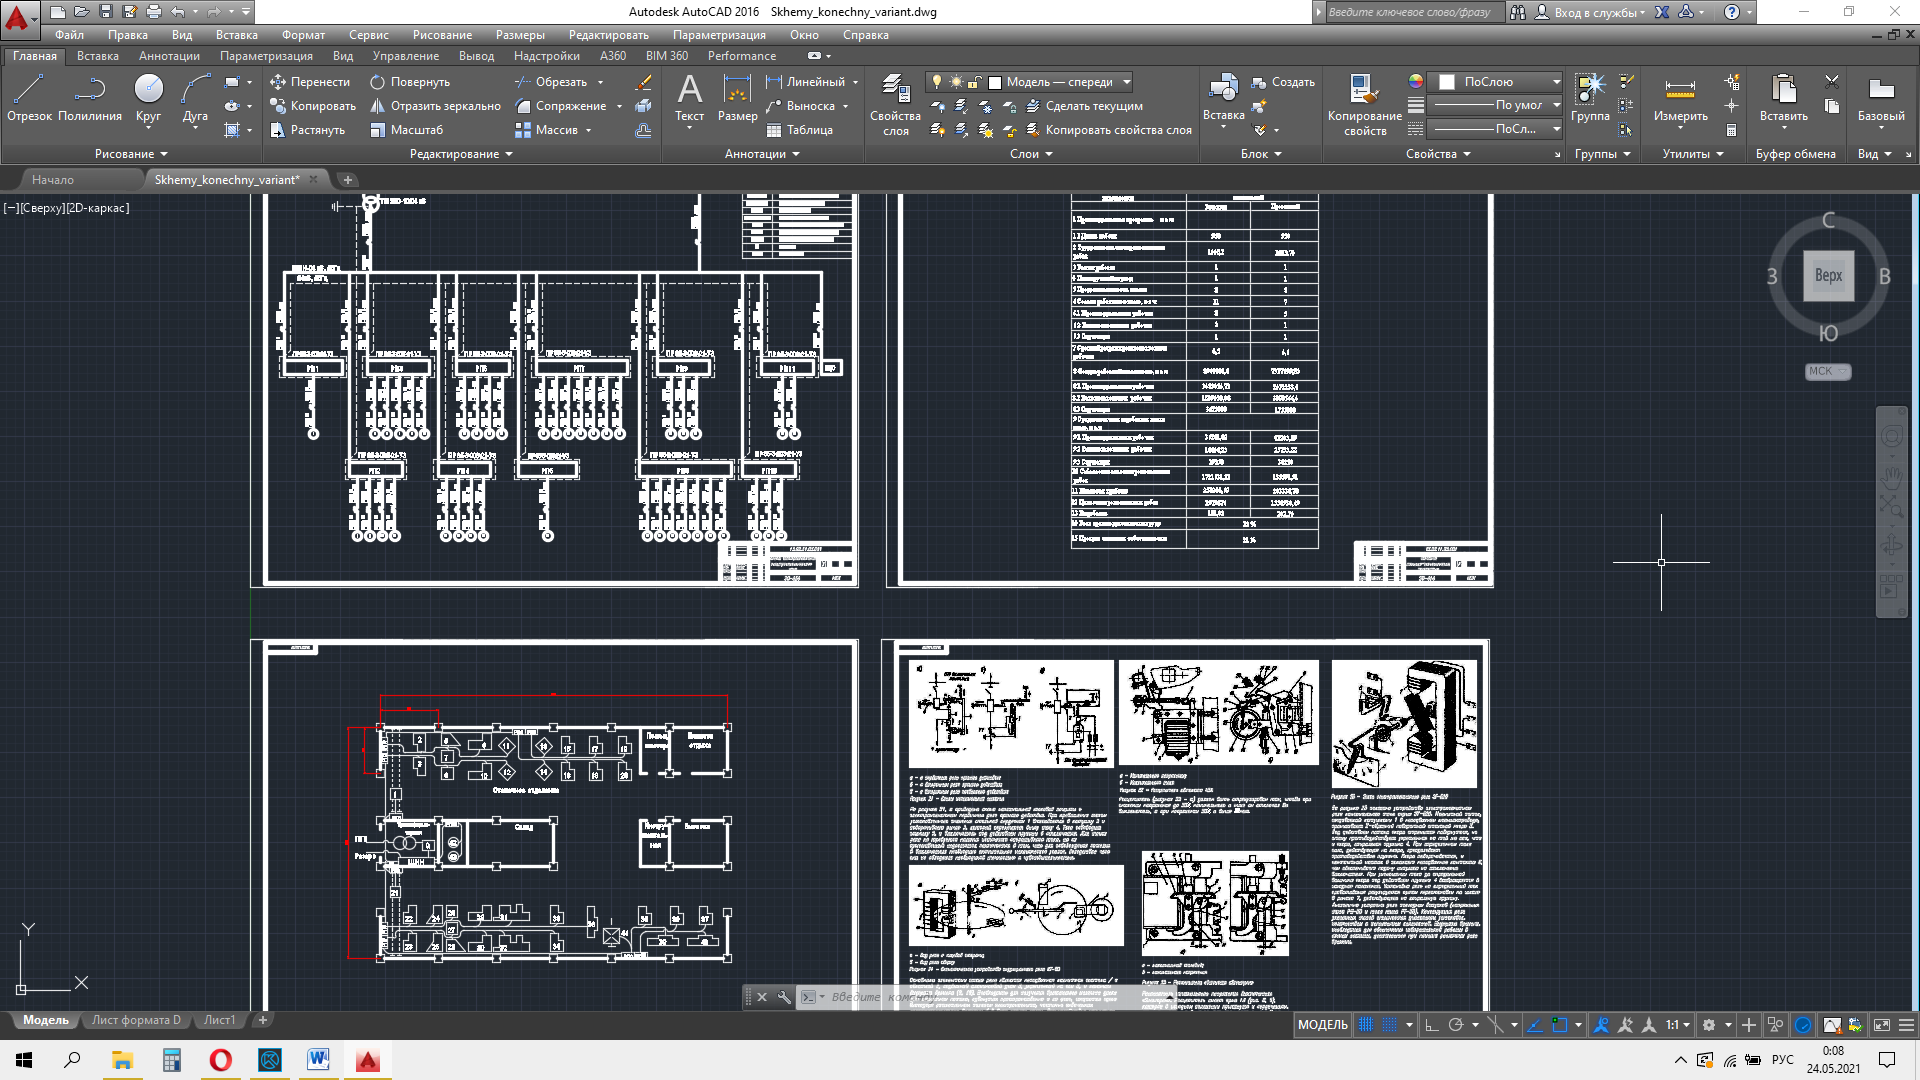Click the Отразить зеркально (Mirror) tool
Image resolution: width=1920 pixels, height=1080 pixels.
(x=435, y=106)
